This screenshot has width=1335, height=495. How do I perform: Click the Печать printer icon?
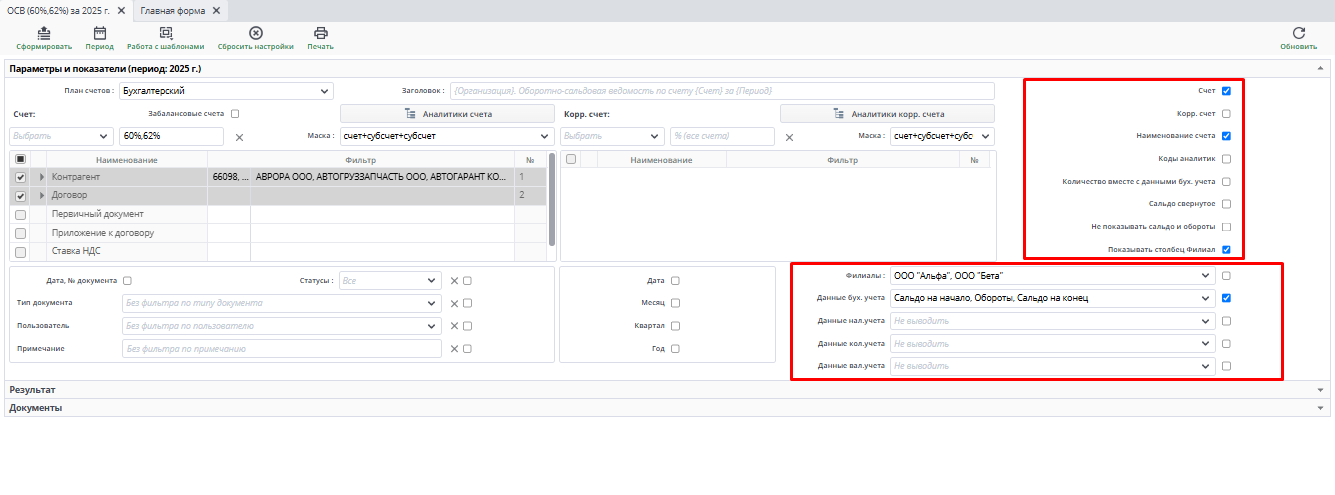(320, 33)
